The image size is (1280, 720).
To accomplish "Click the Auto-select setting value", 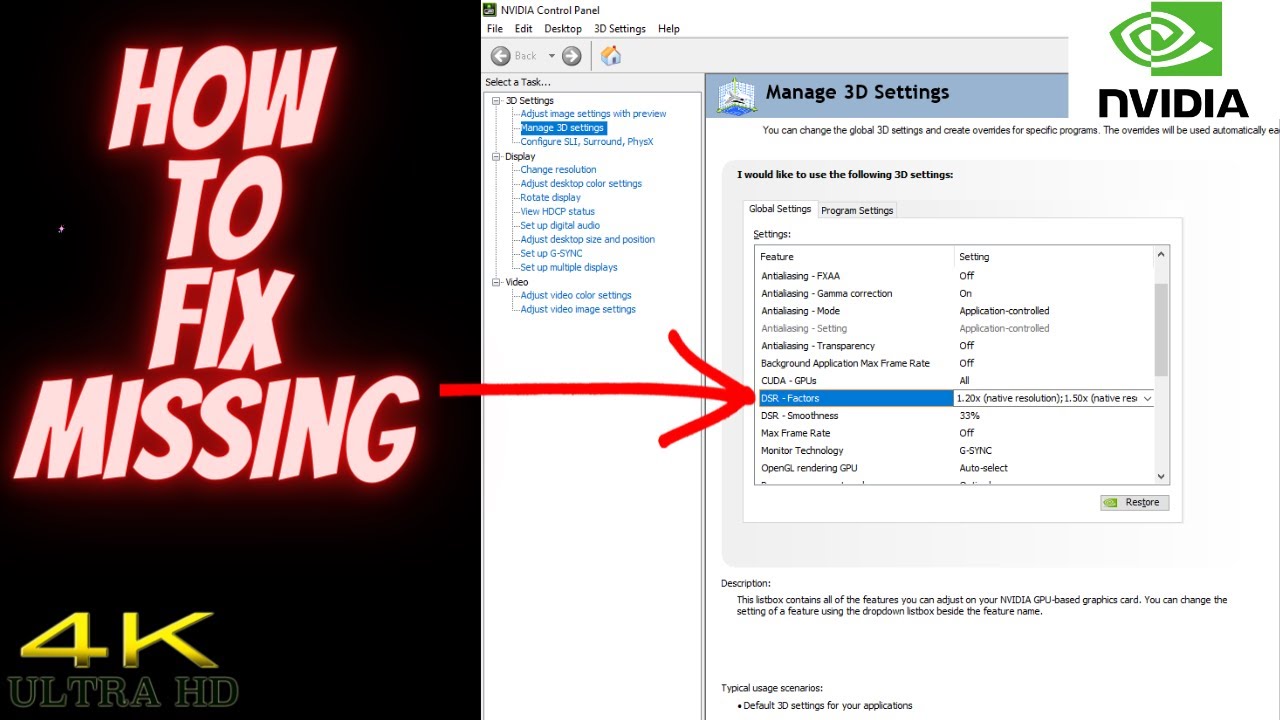I will pyautogui.click(x=984, y=468).
